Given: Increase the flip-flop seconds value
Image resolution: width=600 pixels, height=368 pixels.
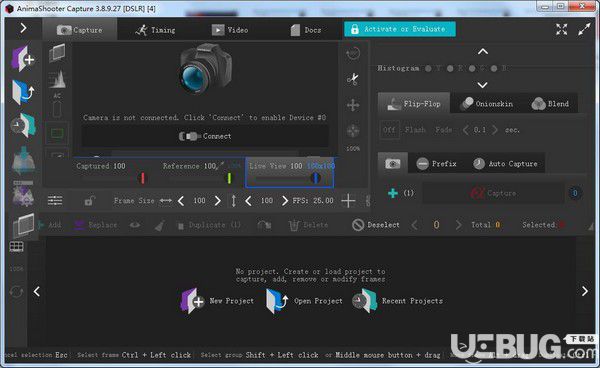Looking at the screenshot, I should tap(494, 130).
